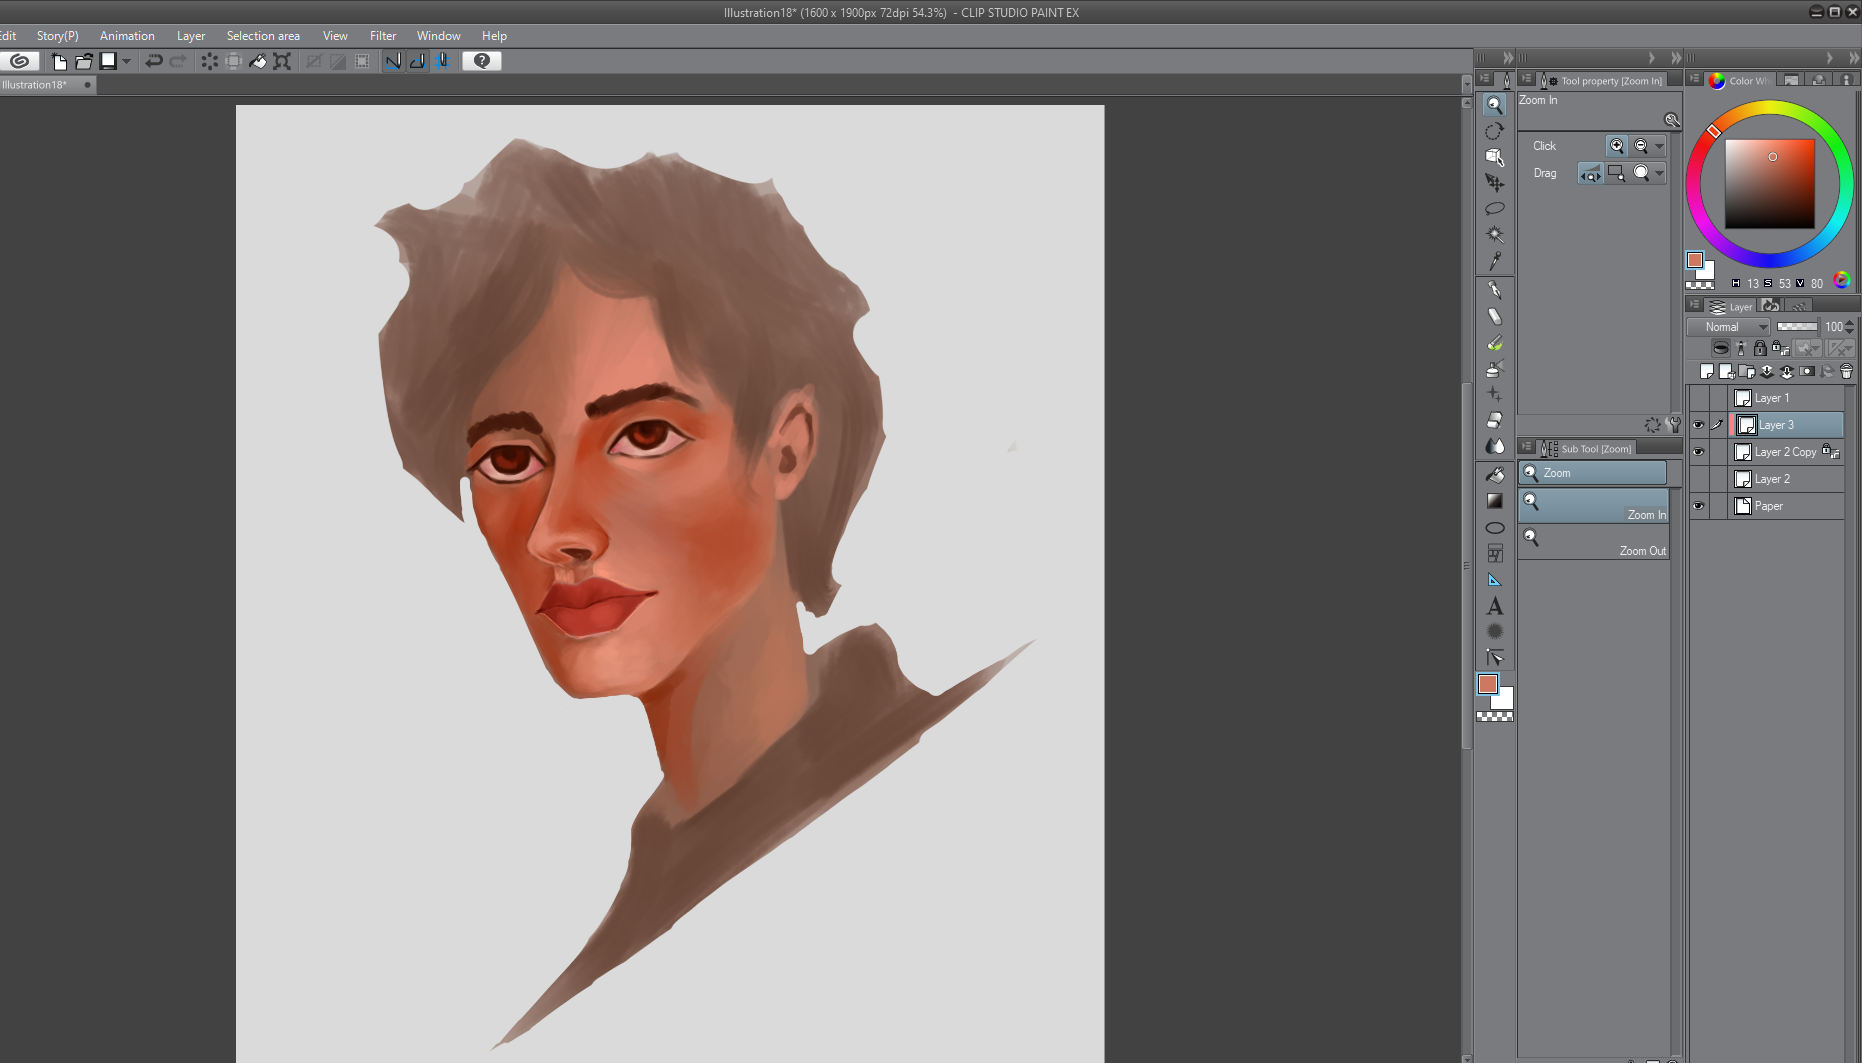This screenshot has height=1063, width=1862.
Task: Select the Lasso selection tool
Action: 1494,208
